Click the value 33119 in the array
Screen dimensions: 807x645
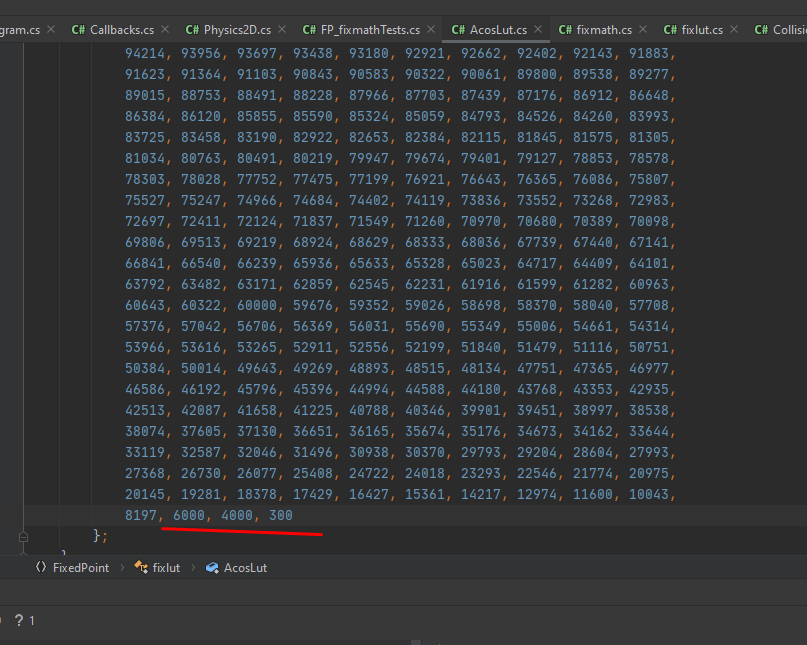click(x=145, y=452)
